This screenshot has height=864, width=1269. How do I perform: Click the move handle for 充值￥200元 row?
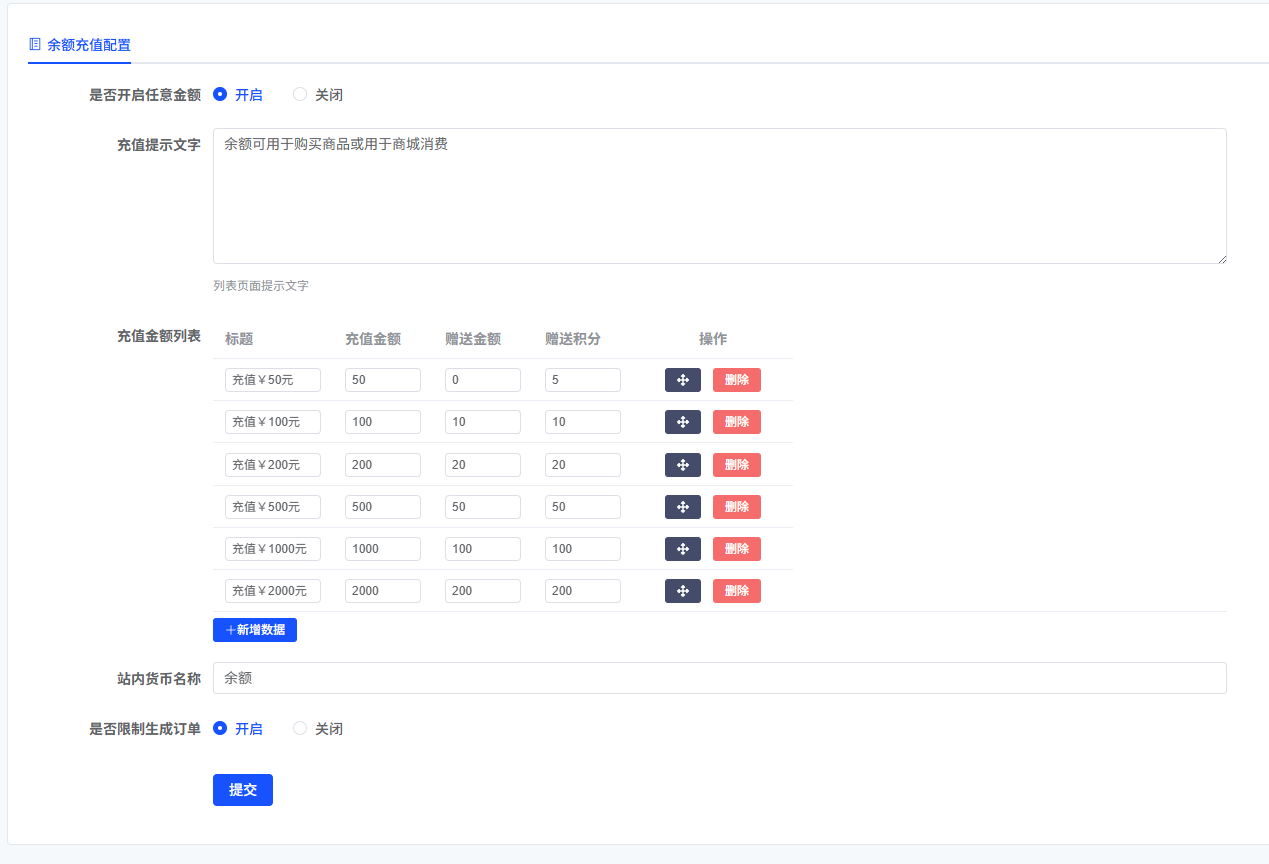(x=683, y=464)
